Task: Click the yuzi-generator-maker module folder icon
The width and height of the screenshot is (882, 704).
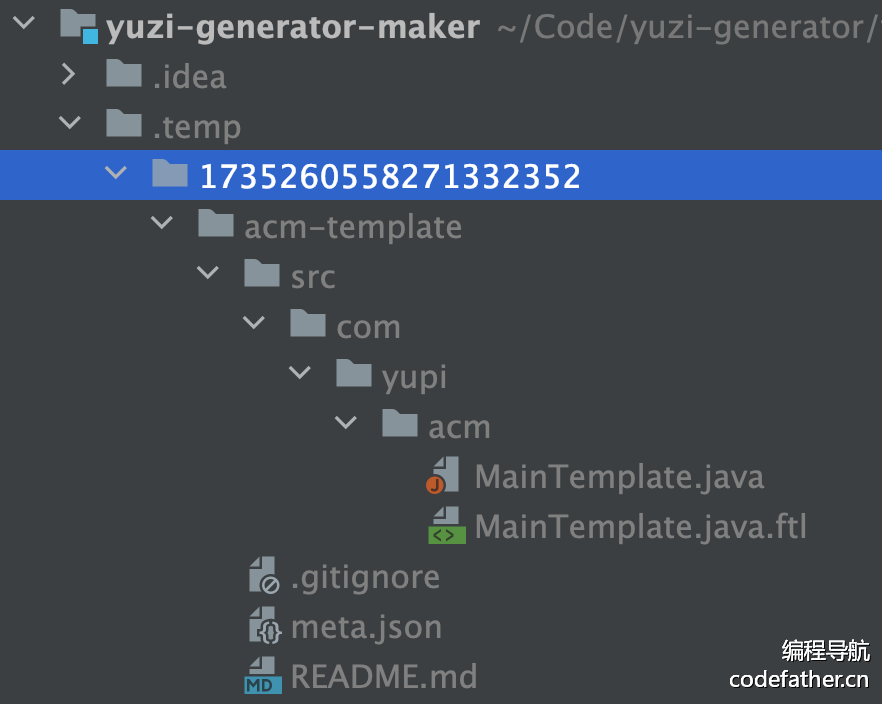Action: click(x=78, y=25)
